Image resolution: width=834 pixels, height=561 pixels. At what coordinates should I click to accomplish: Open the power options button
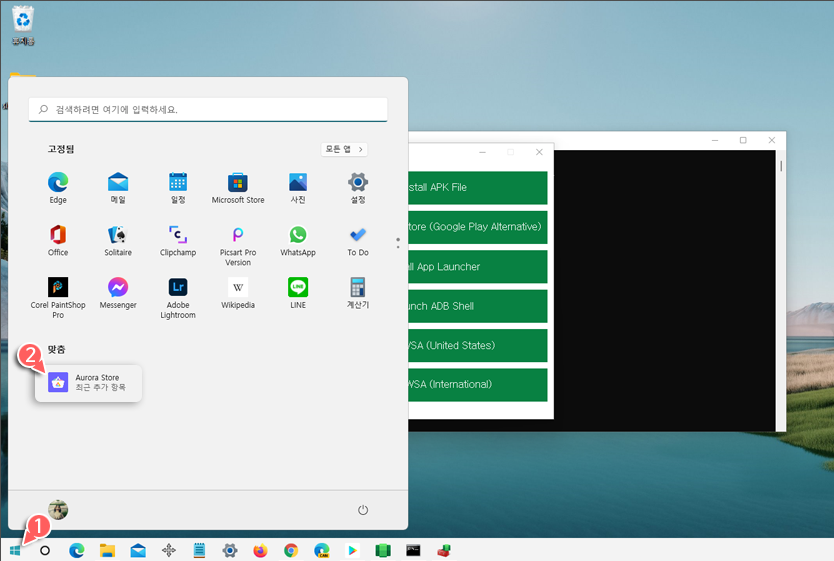[363, 510]
